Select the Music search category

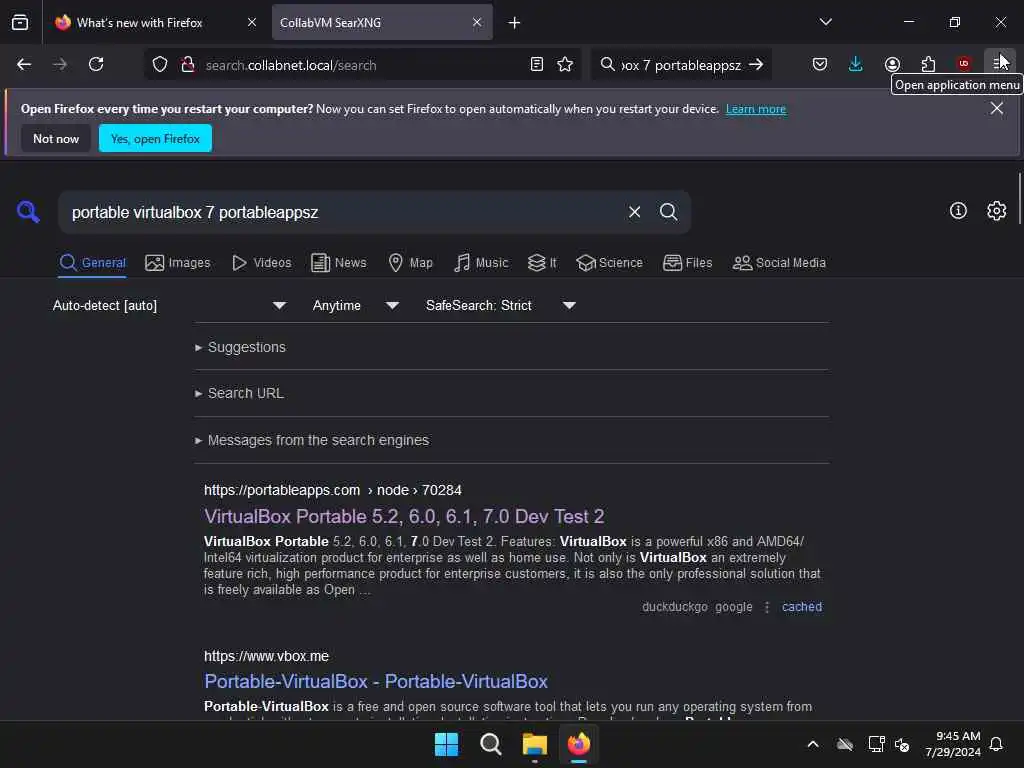pyautogui.click(x=481, y=263)
